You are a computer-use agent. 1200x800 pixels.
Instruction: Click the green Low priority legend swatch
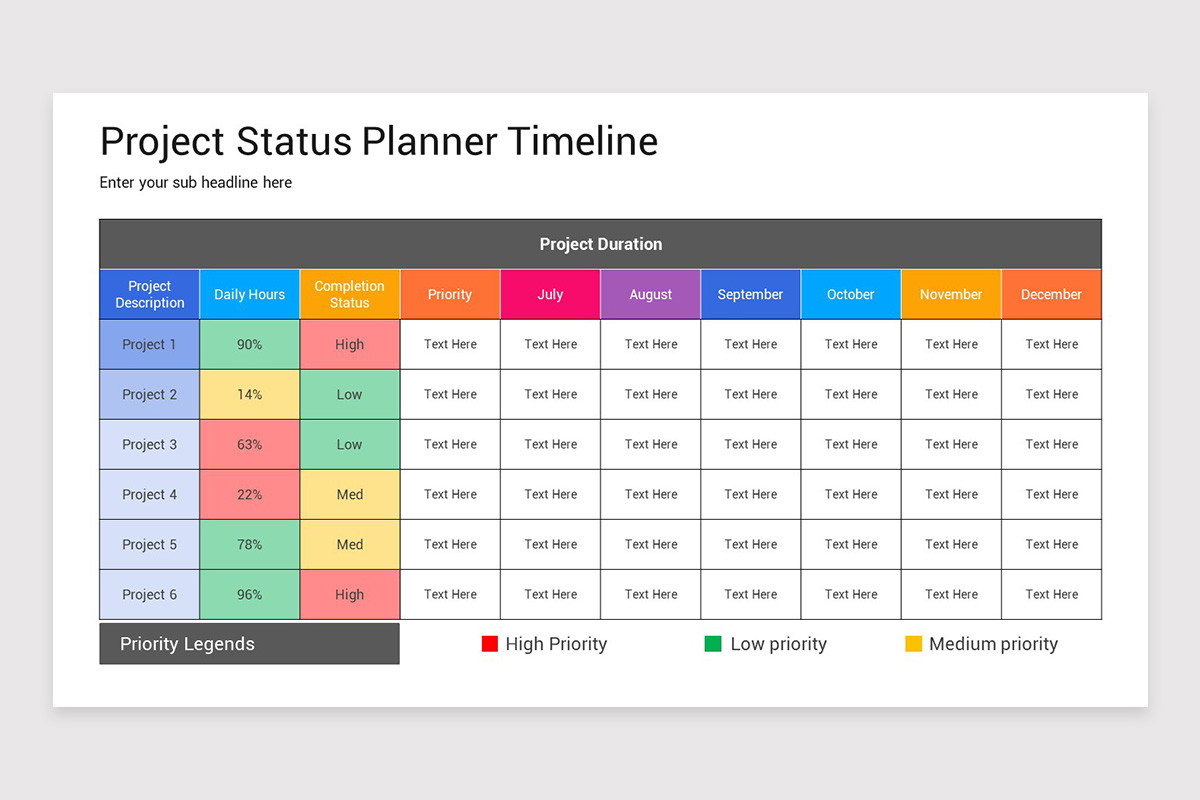click(x=713, y=644)
